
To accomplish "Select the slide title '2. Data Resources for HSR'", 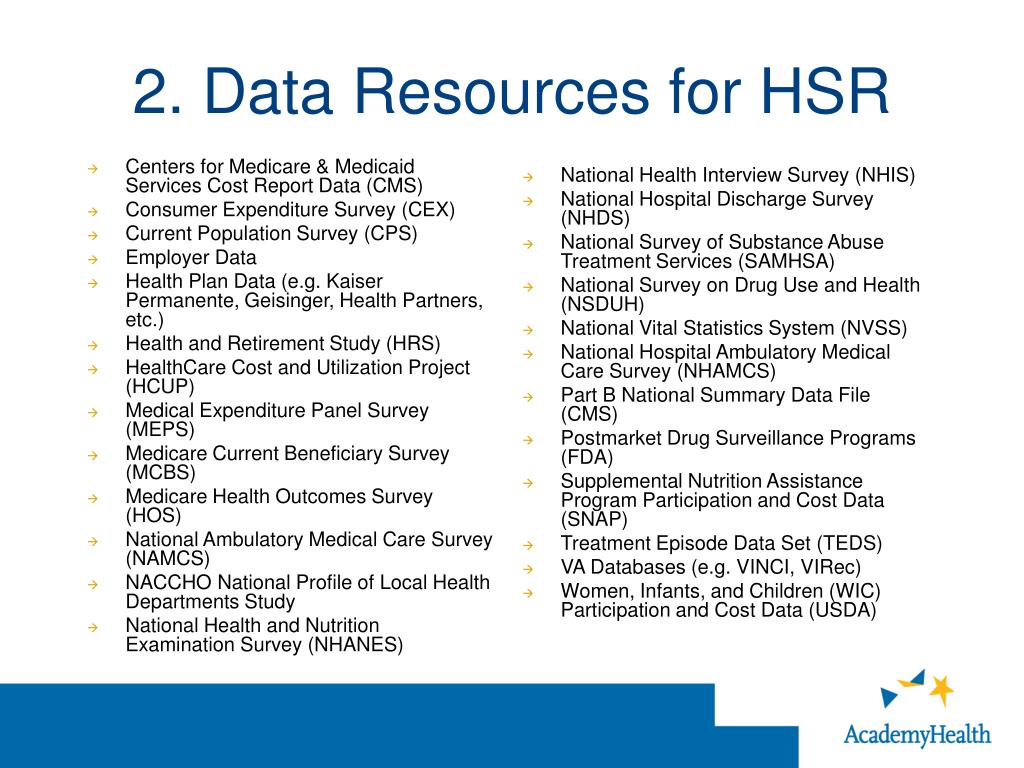I will pos(511,91).
